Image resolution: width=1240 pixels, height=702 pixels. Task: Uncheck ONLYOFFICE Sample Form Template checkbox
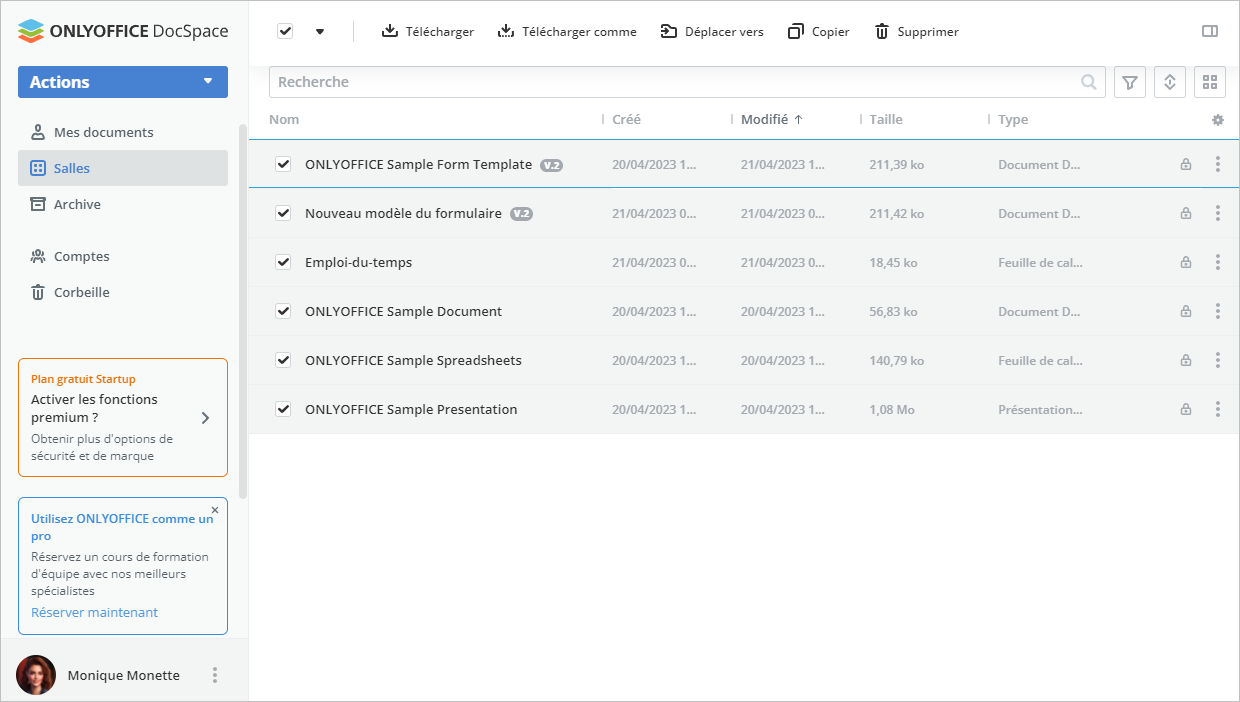283,164
